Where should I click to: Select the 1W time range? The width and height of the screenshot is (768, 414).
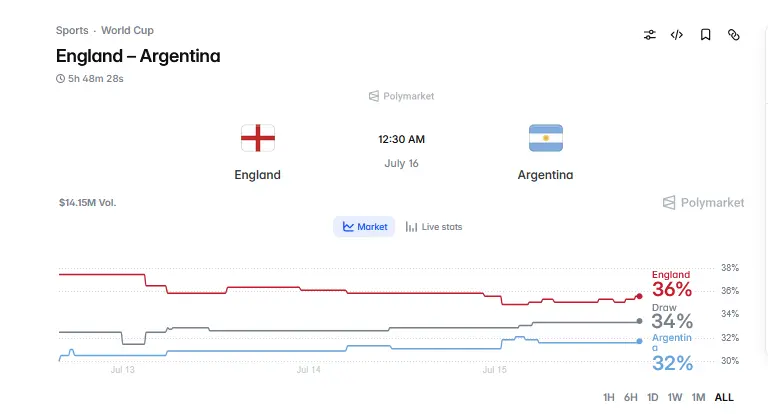pos(674,397)
